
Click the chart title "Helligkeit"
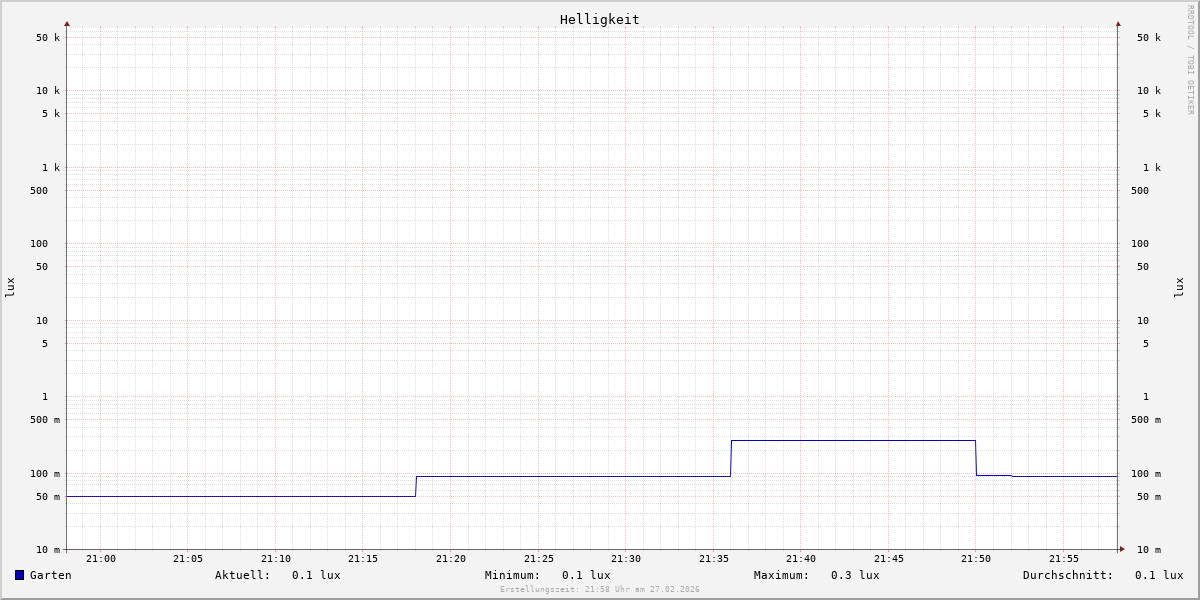coord(600,19)
